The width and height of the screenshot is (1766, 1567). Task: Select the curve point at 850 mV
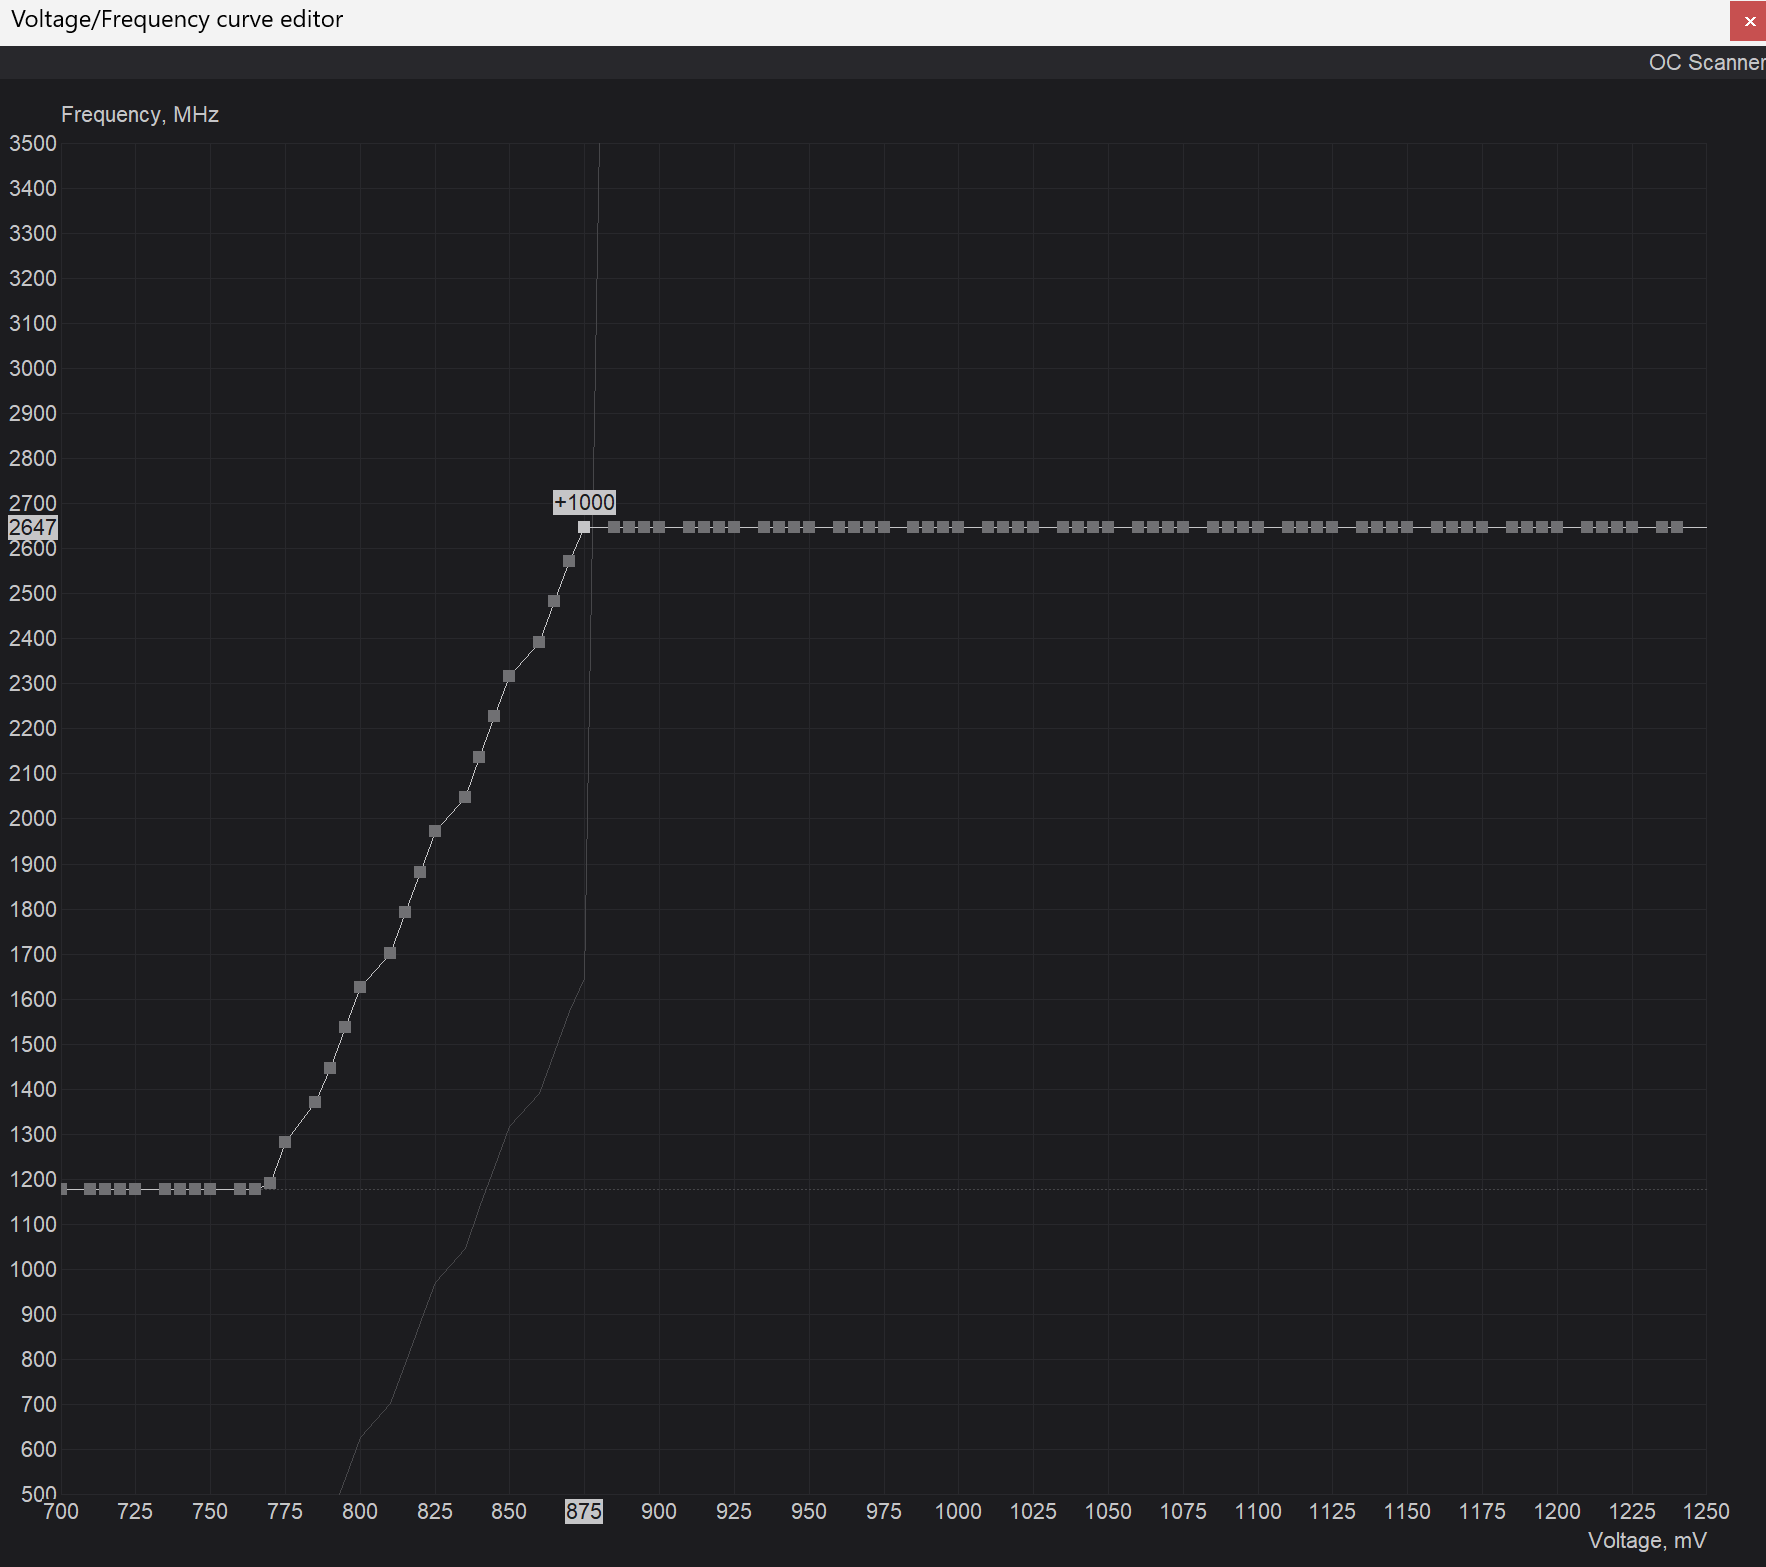(x=509, y=677)
